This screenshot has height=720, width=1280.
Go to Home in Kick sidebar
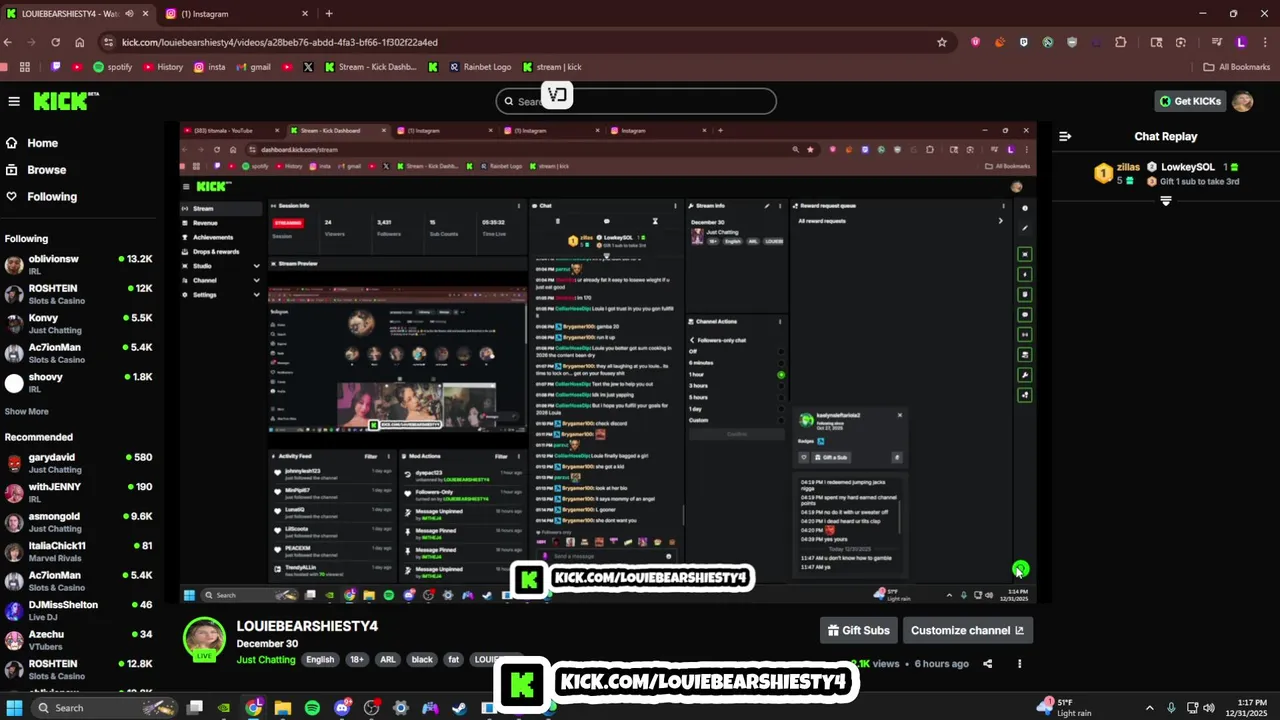click(42, 143)
